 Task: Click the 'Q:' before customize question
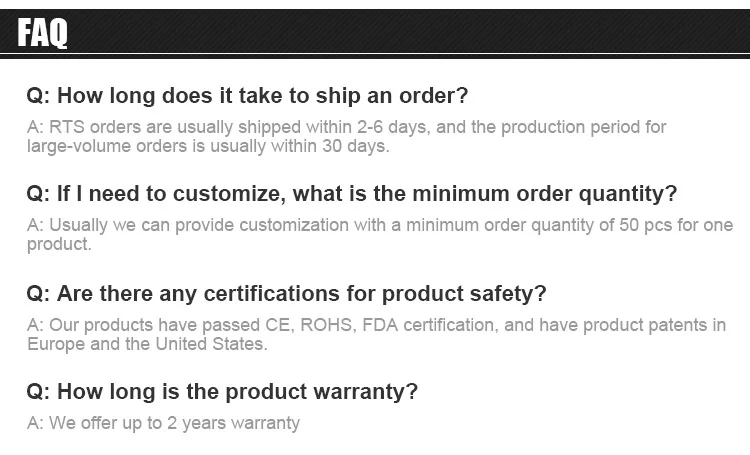(38, 193)
